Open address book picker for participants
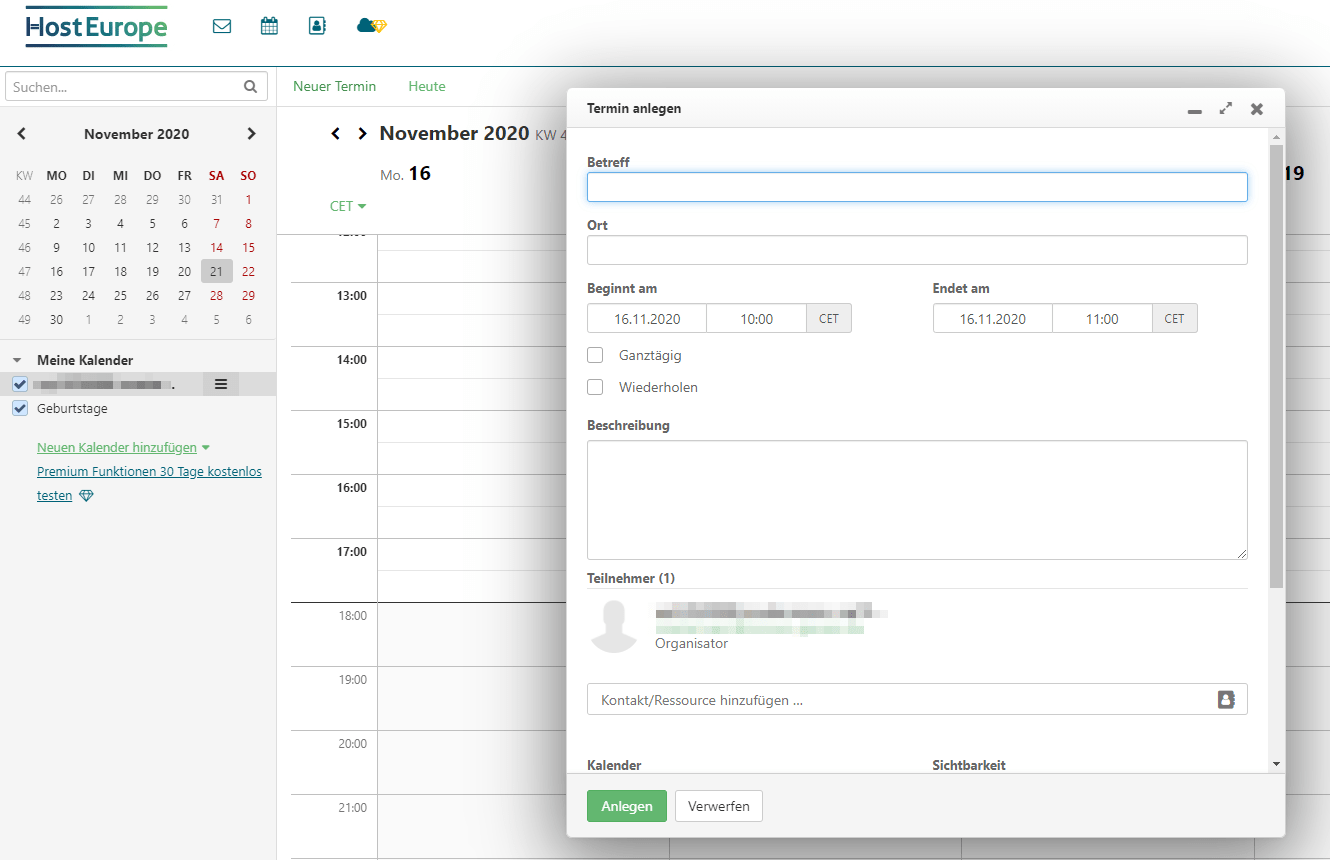Image resolution: width=1330 pixels, height=860 pixels. [x=1226, y=700]
